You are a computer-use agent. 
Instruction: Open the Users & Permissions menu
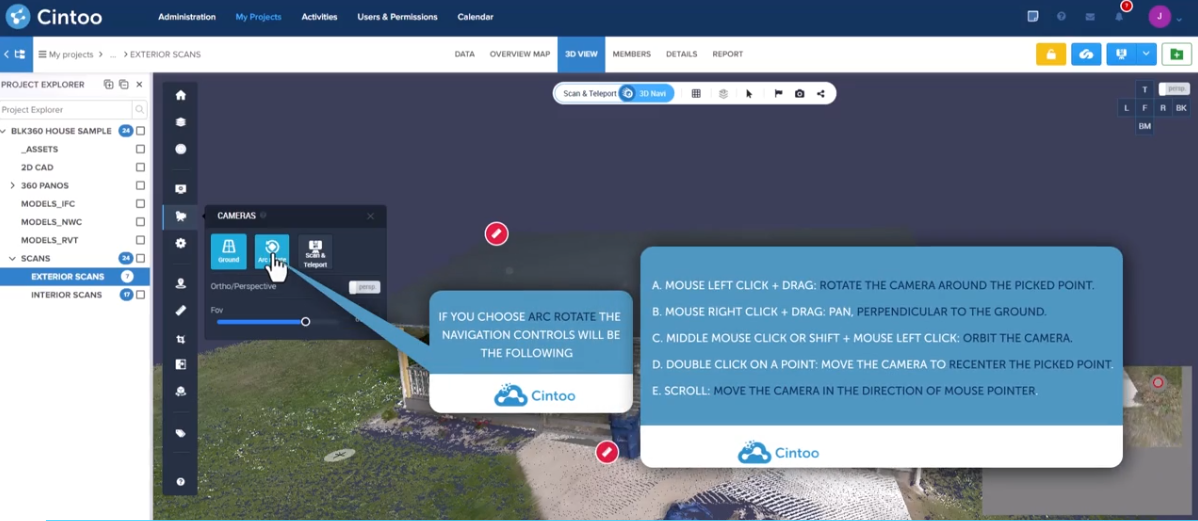pos(397,17)
